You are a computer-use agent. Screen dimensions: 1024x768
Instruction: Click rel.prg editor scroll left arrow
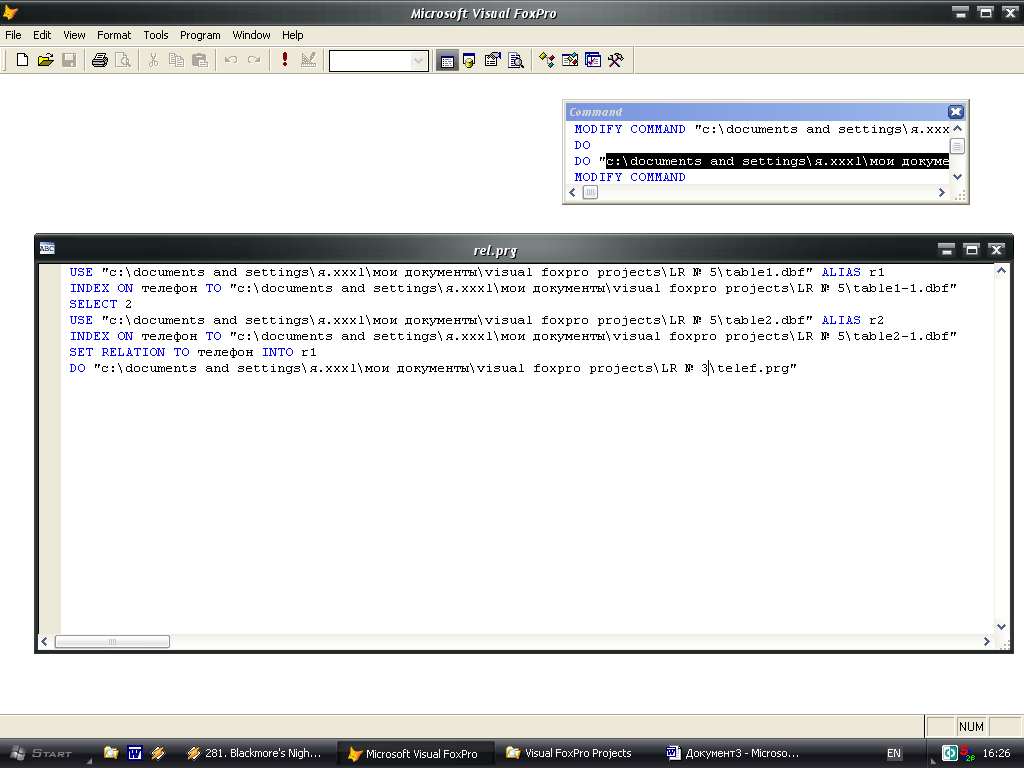point(44,642)
